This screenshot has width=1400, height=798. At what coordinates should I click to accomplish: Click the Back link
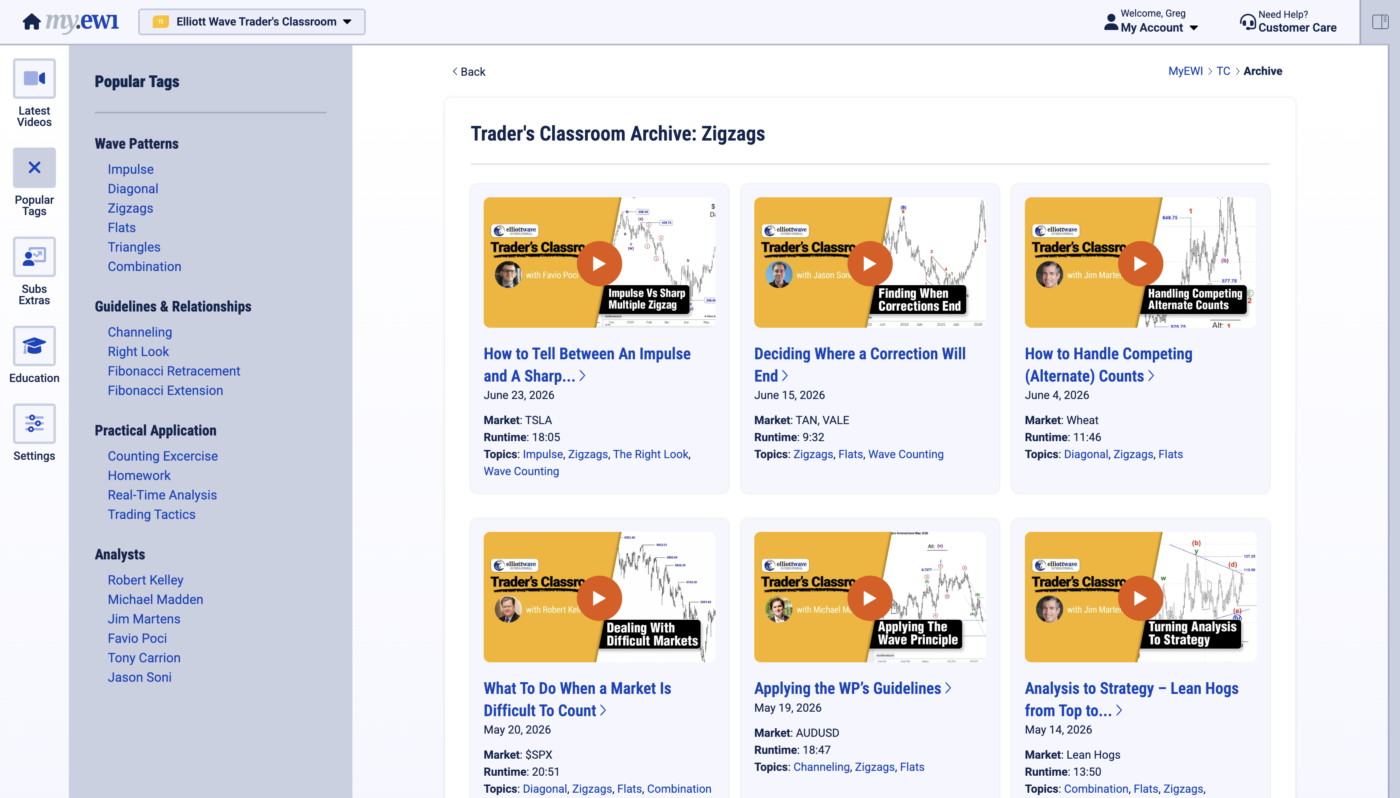pos(468,72)
